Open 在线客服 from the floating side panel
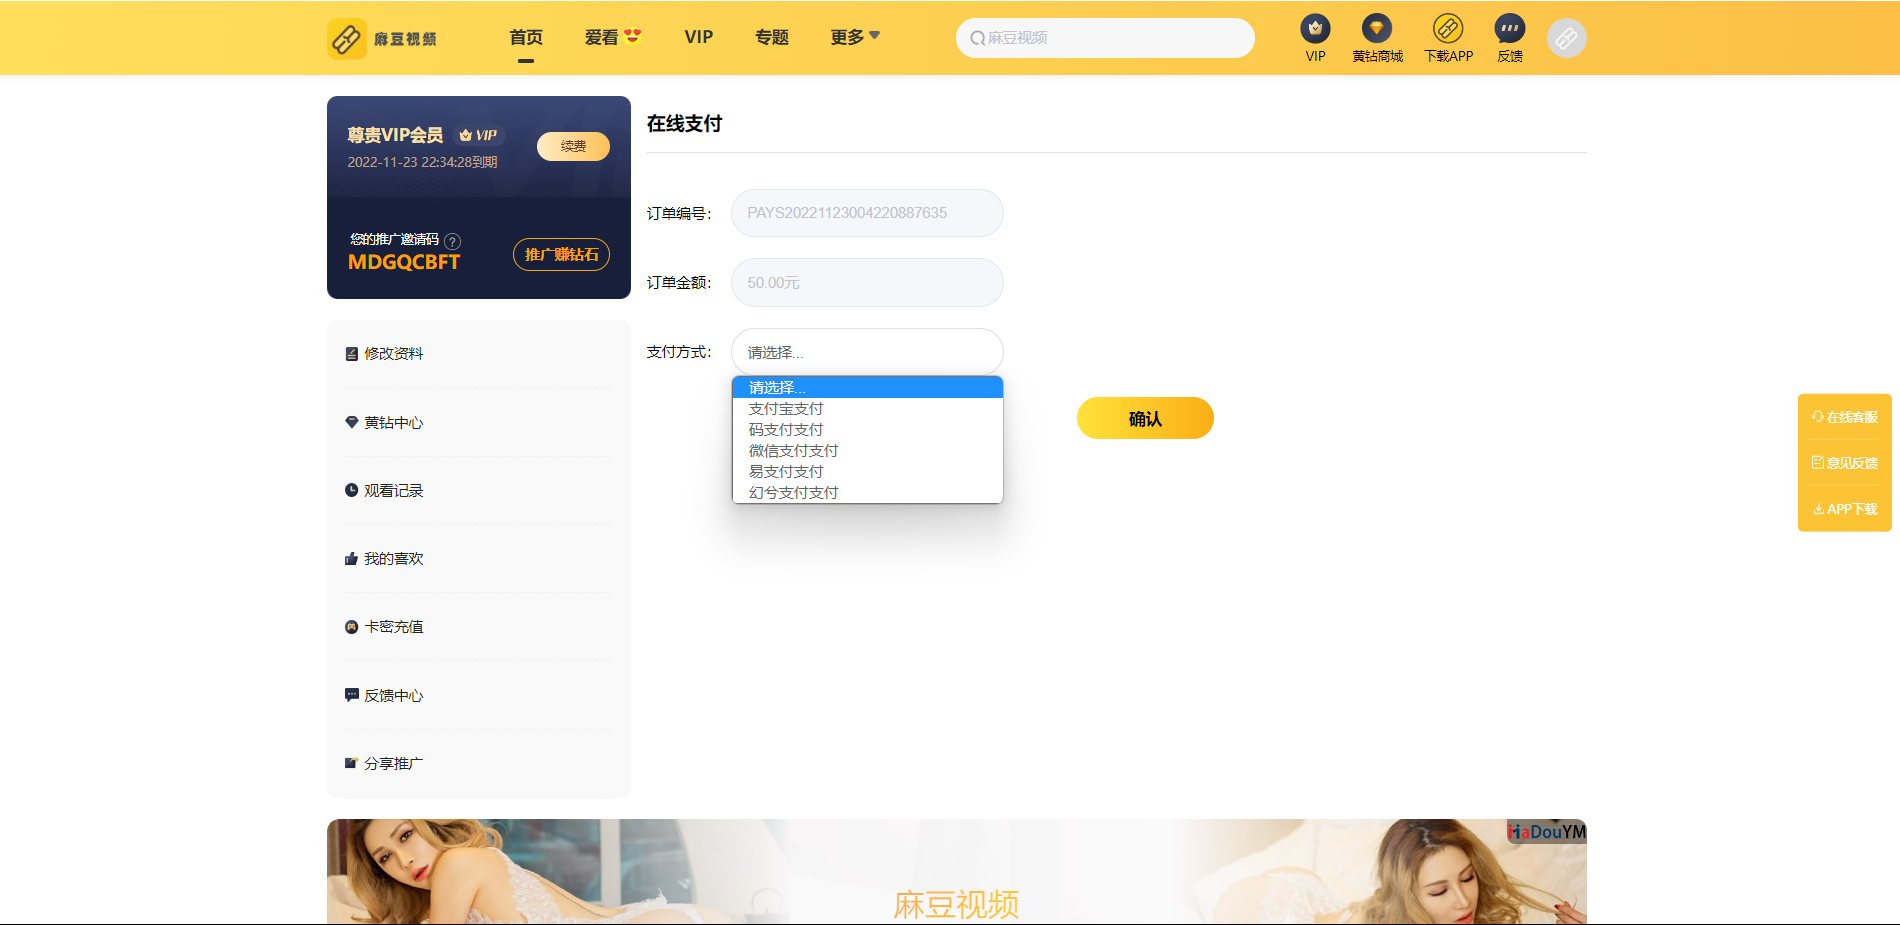1900x925 pixels. point(1844,417)
